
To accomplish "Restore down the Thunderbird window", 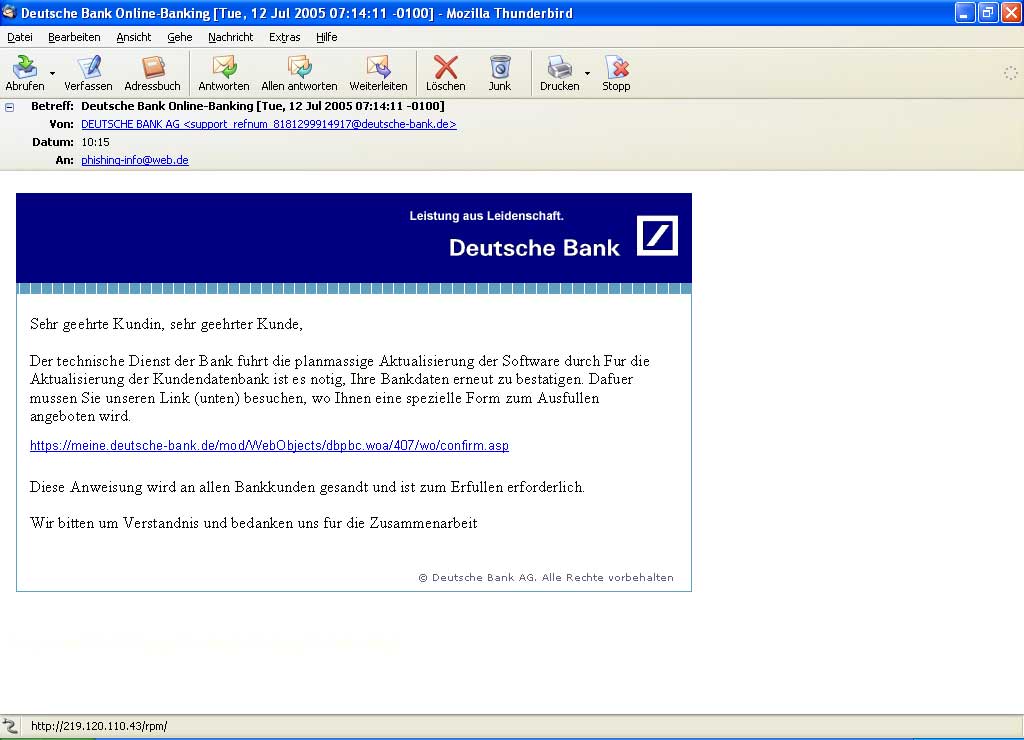I will tap(988, 13).
